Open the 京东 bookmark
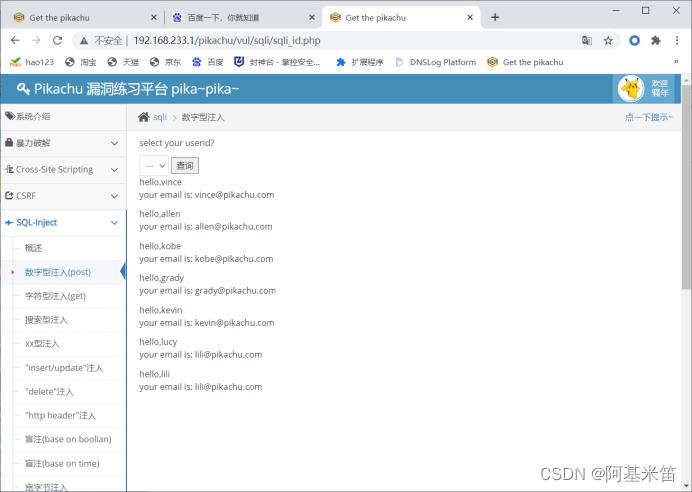692x492 pixels. [x=165, y=62]
